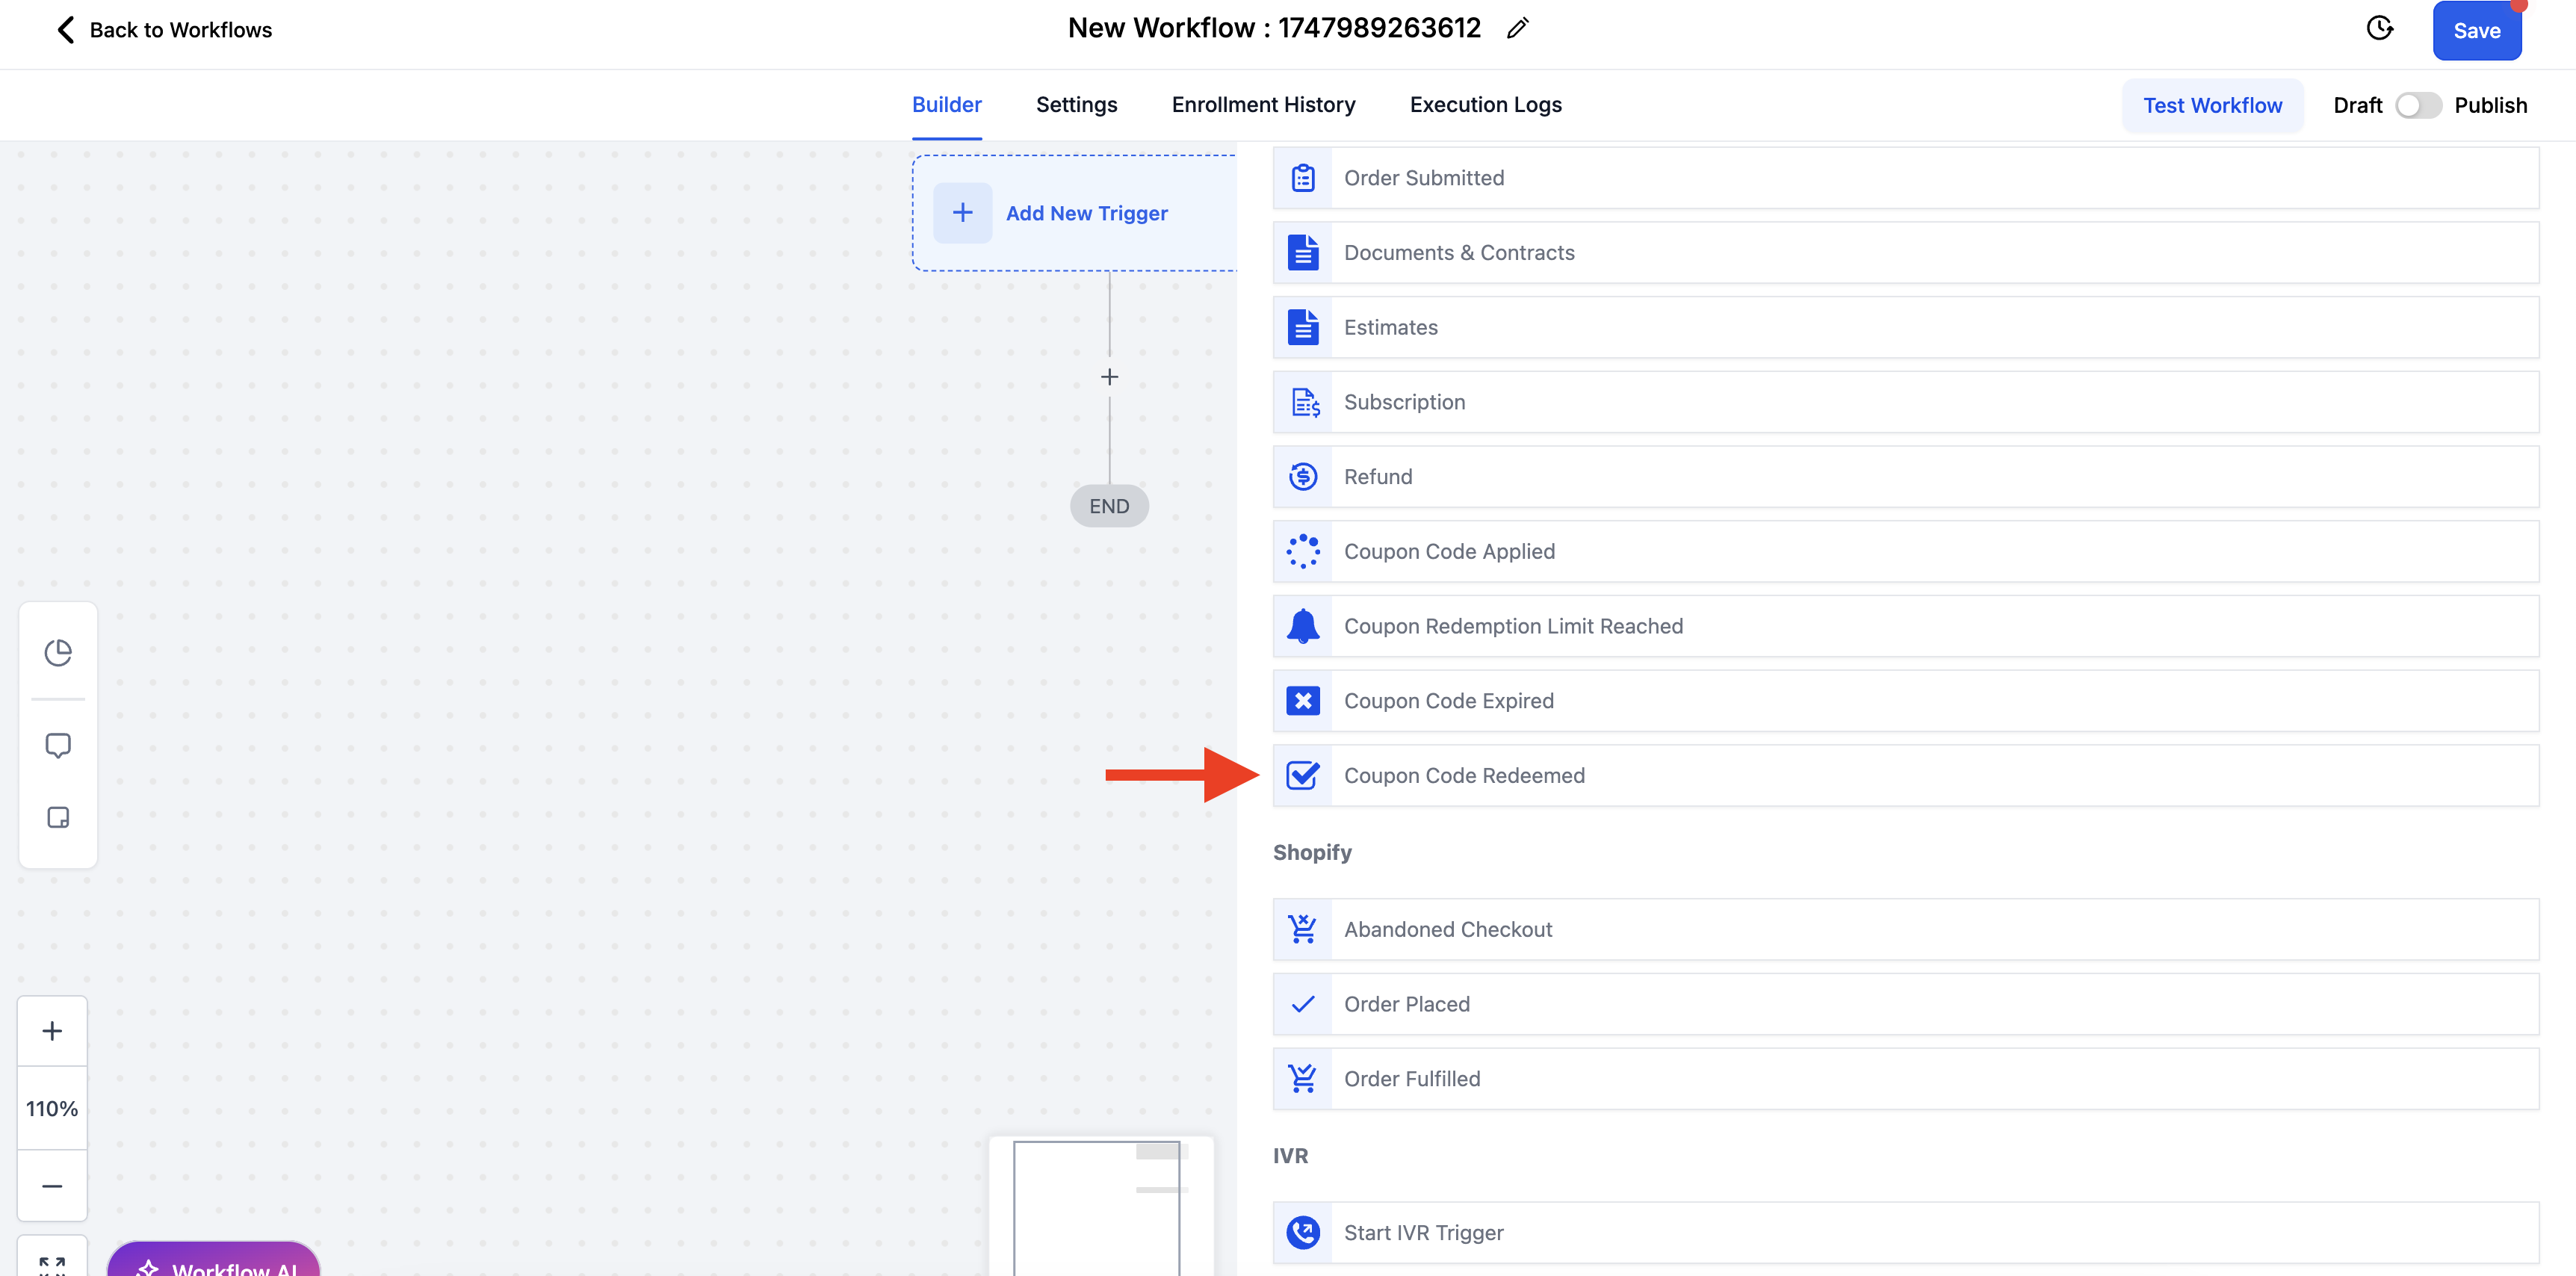Image resolution: width=2576 pixels, height=1276 pixels.
Task: Go back to Workflows chevron
Action: click(x=66, y=30)
